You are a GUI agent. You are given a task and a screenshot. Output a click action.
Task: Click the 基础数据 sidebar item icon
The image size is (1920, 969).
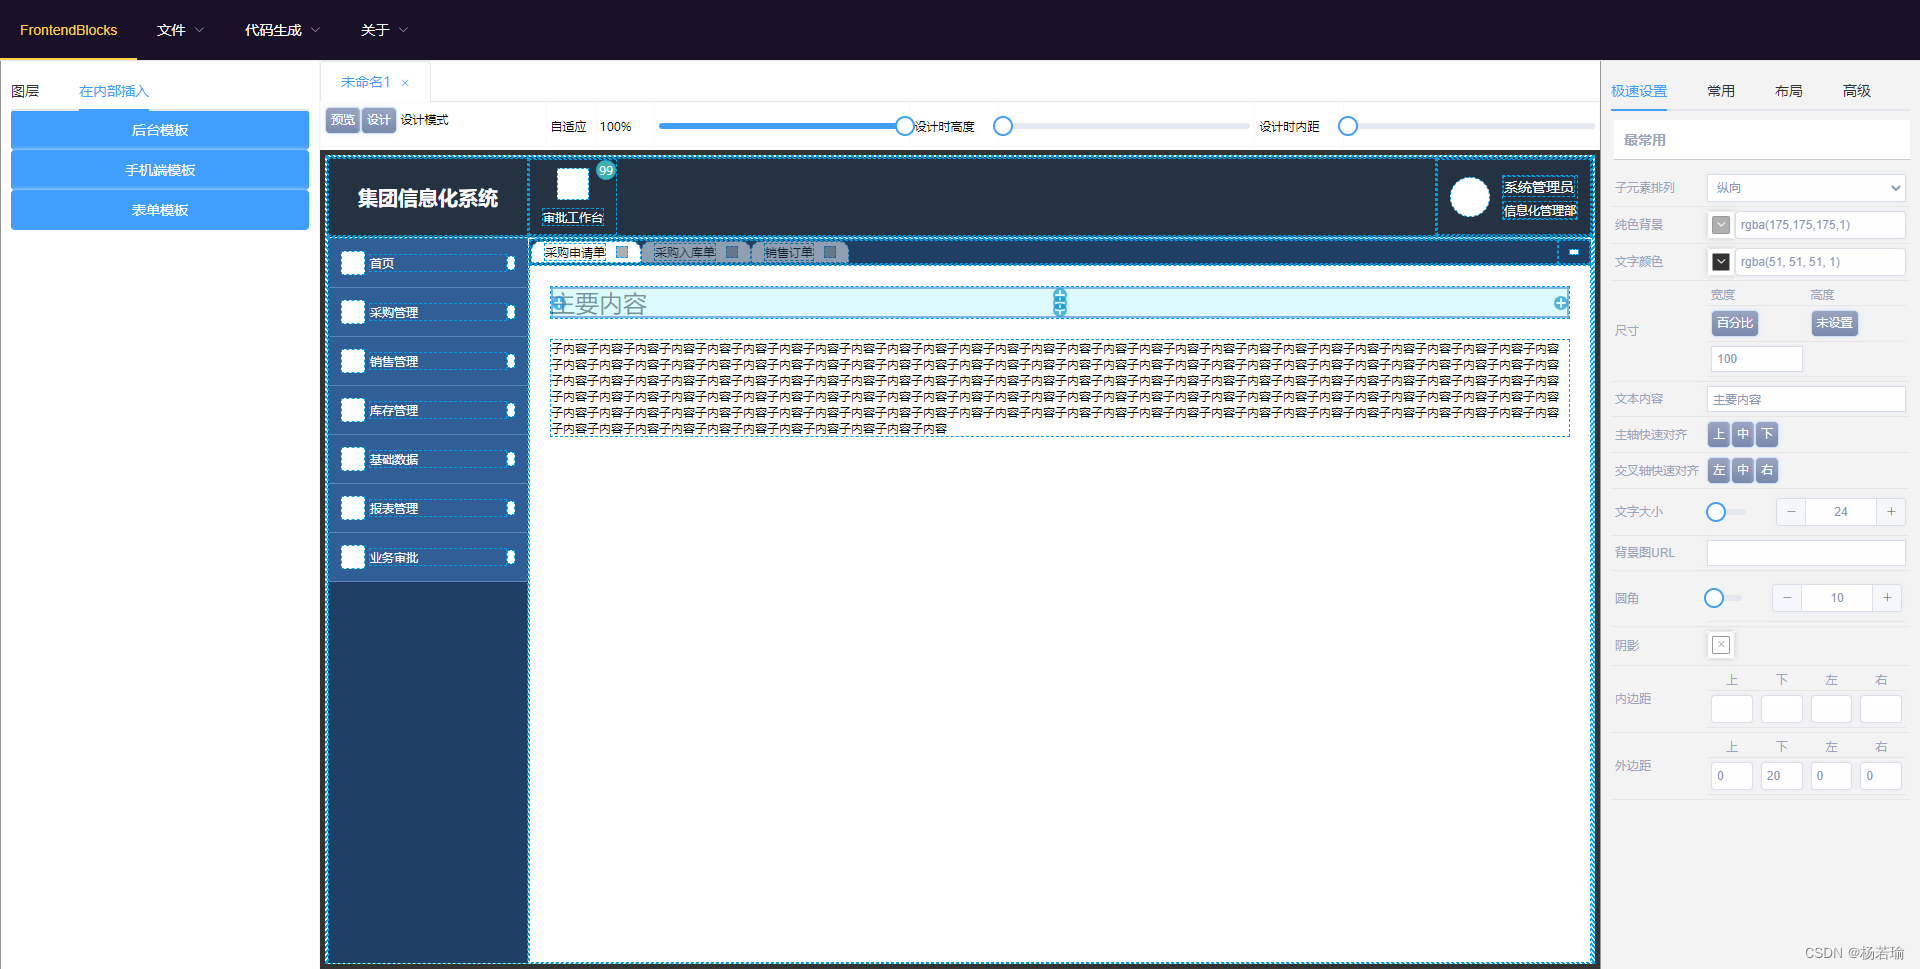[353, 459]
